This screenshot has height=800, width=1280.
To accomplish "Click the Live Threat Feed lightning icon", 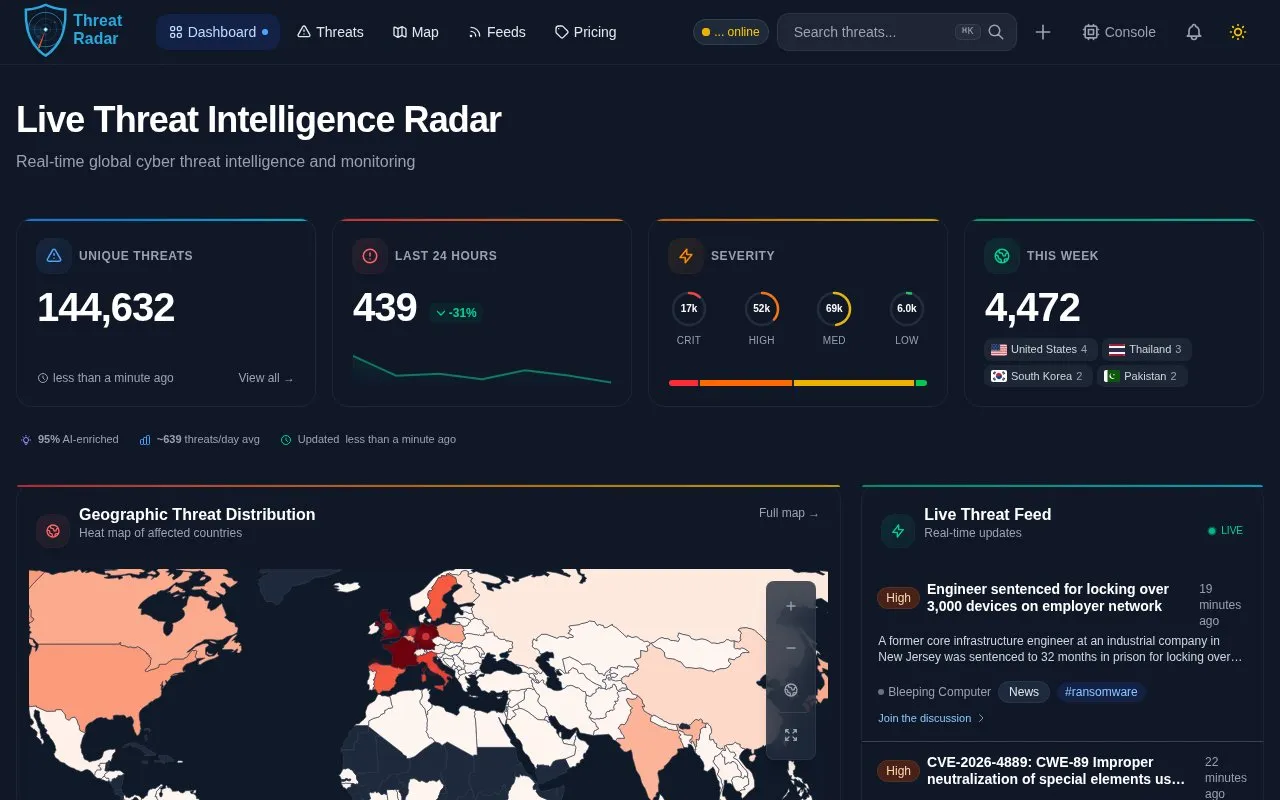I will coord(898,531).
